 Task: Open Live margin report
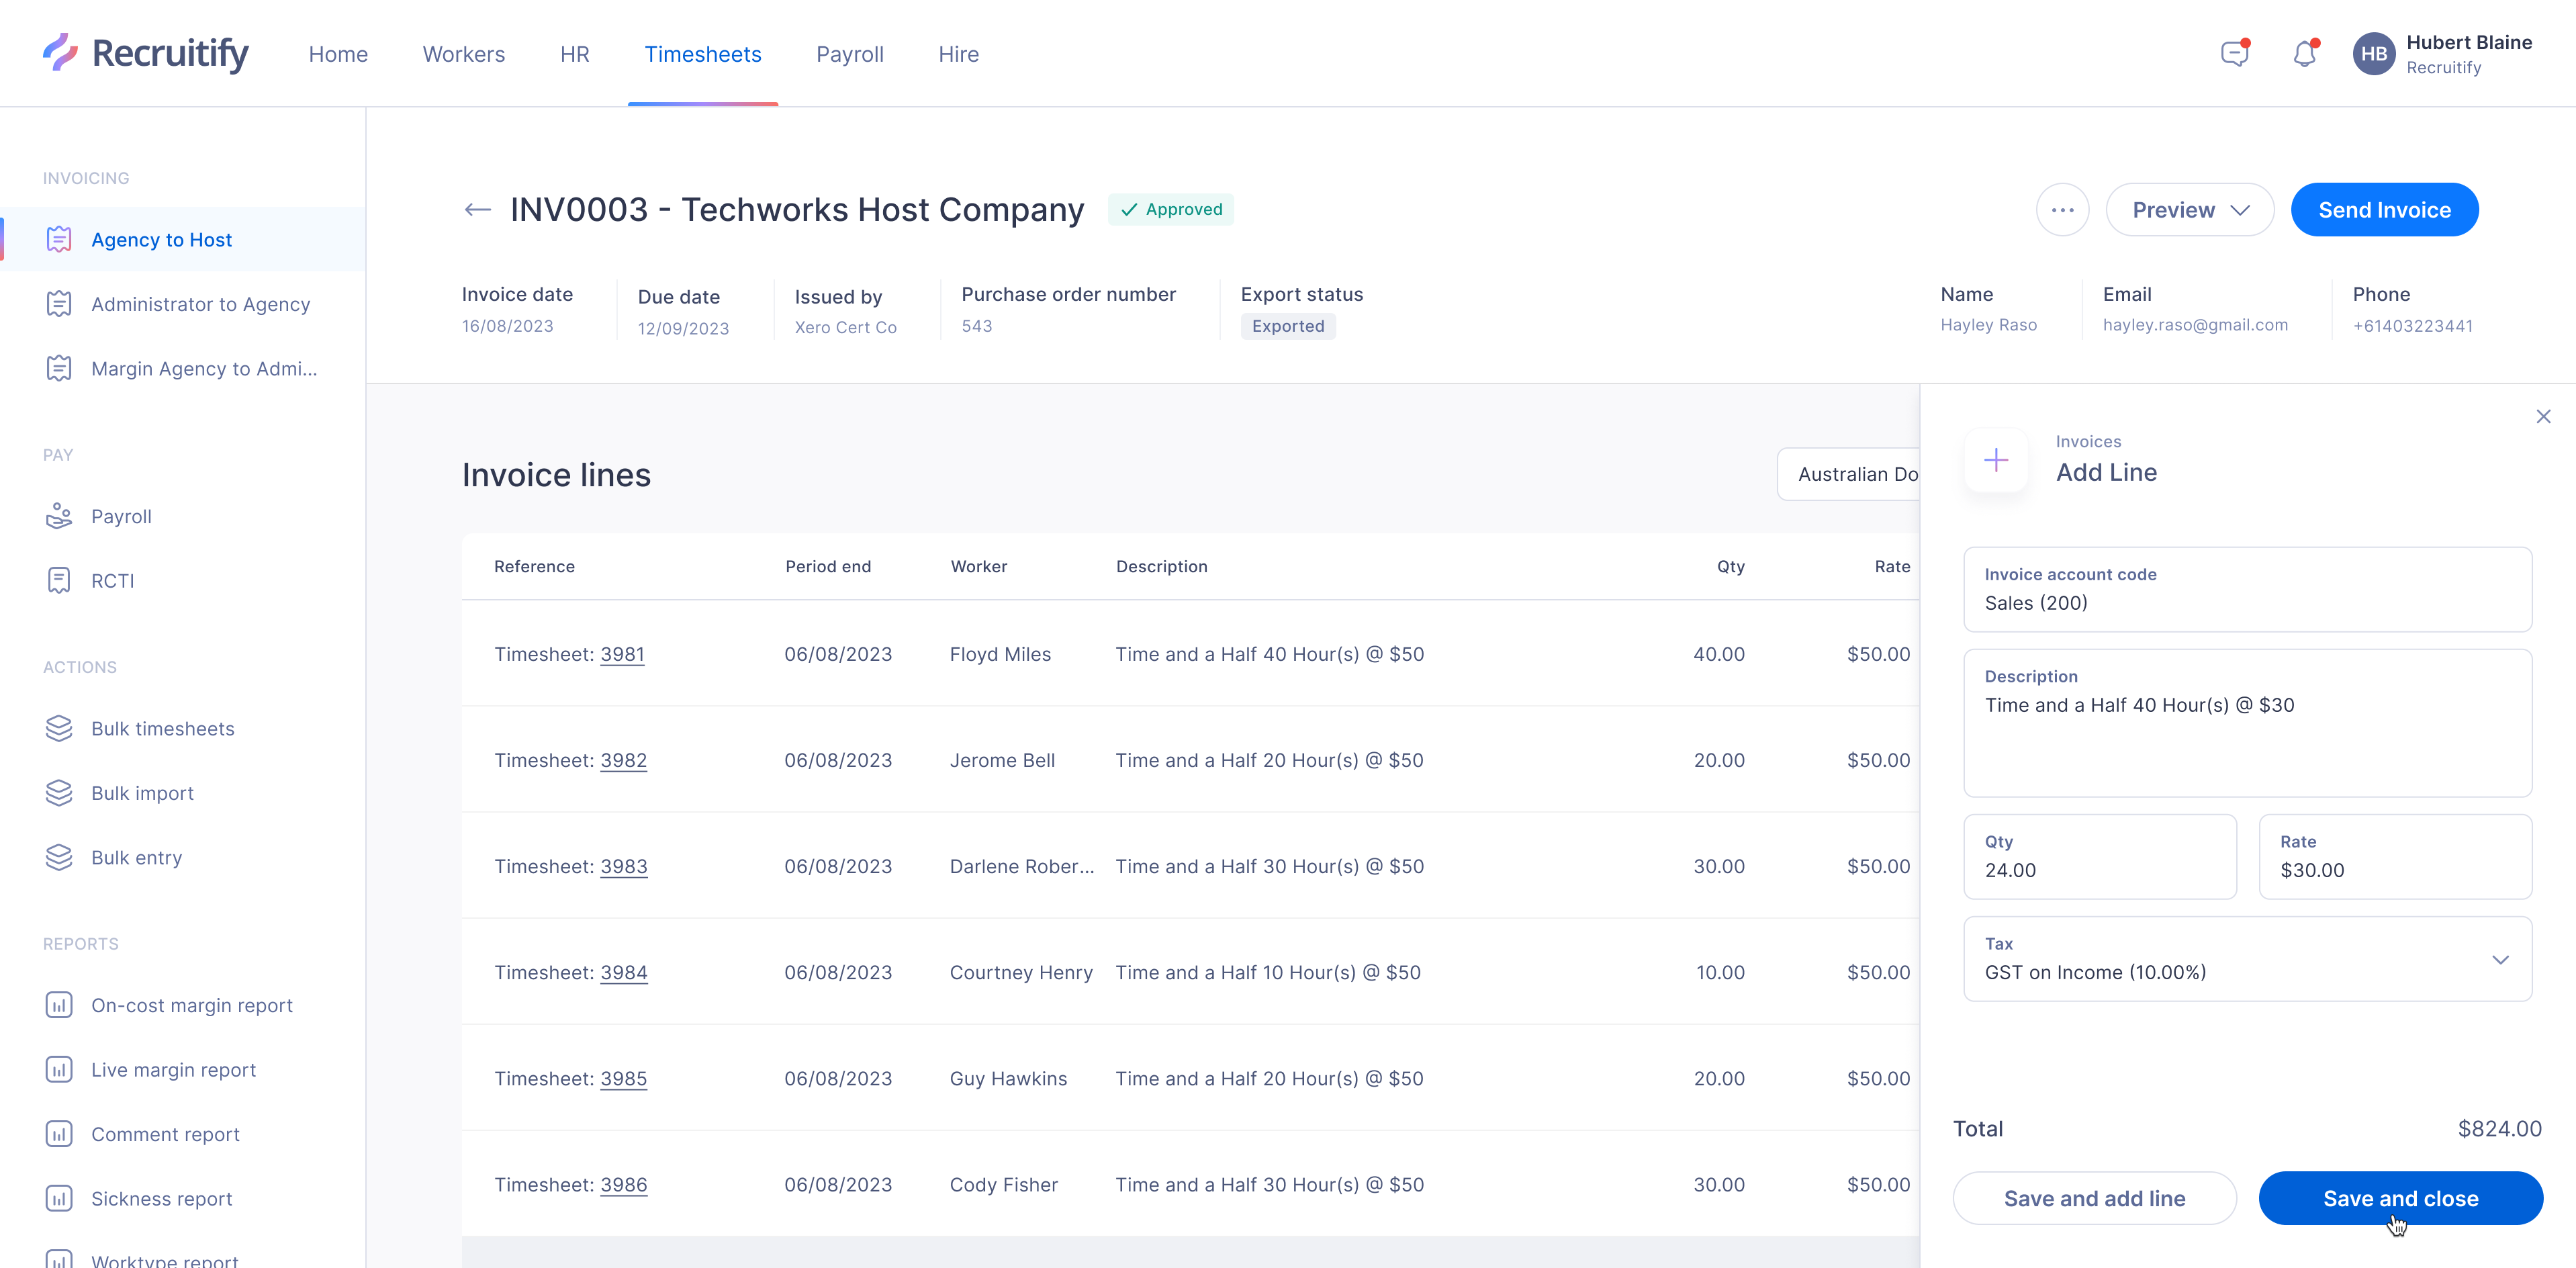click(173, 1069)
